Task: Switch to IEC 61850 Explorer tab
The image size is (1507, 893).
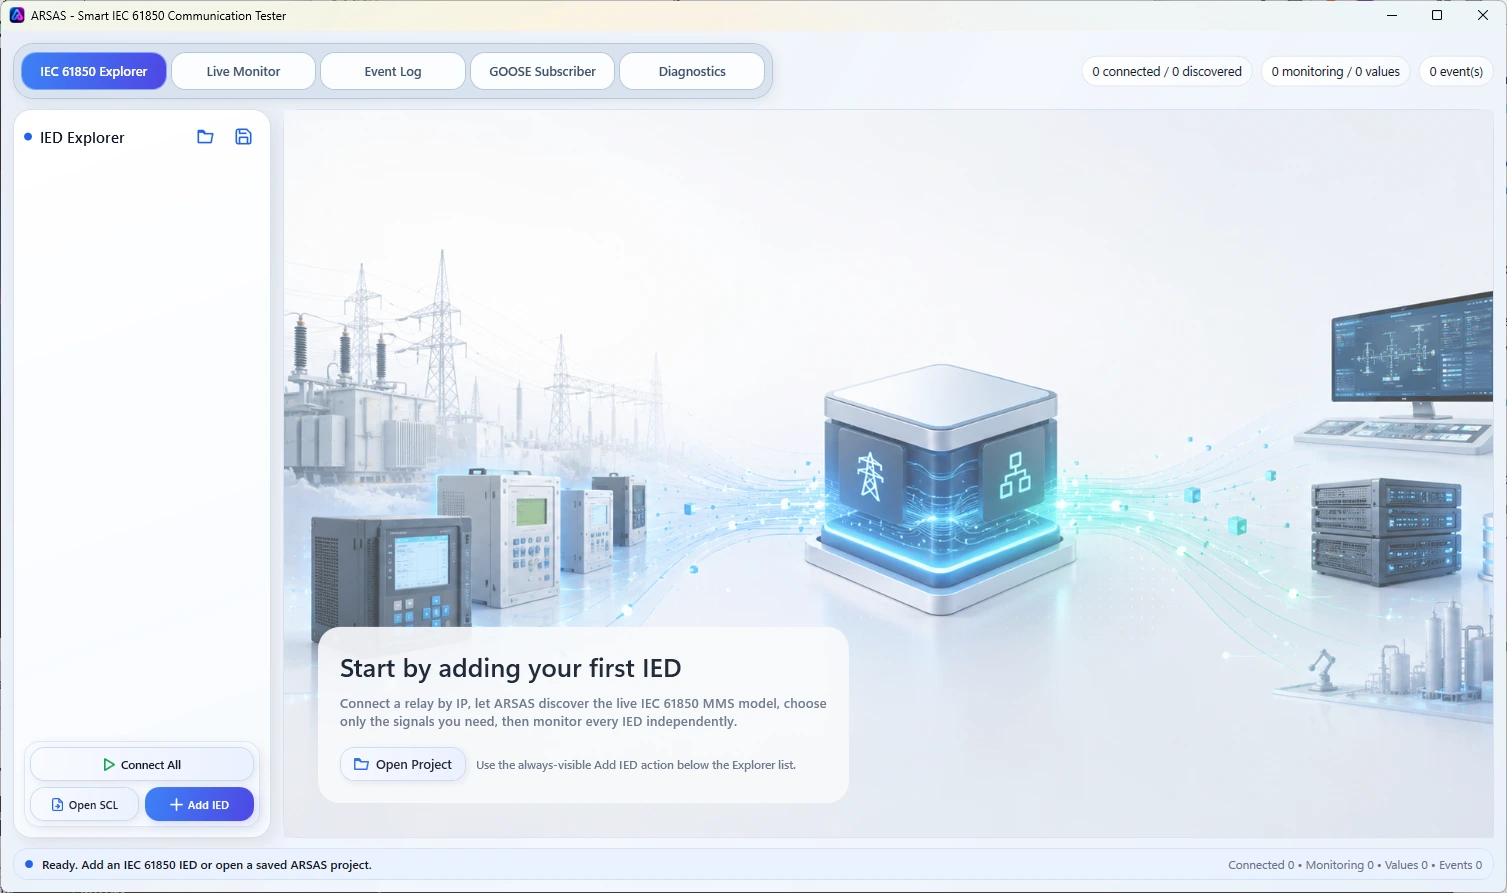Action: click(94, 71)
